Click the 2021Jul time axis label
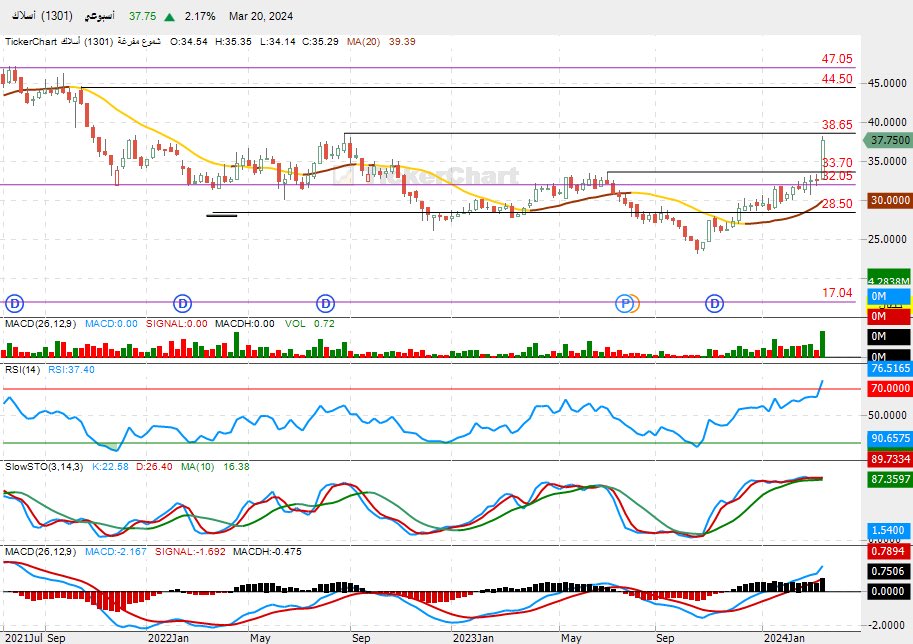The width and height of the screenshot is (913, 644). (x=23, y=638)
